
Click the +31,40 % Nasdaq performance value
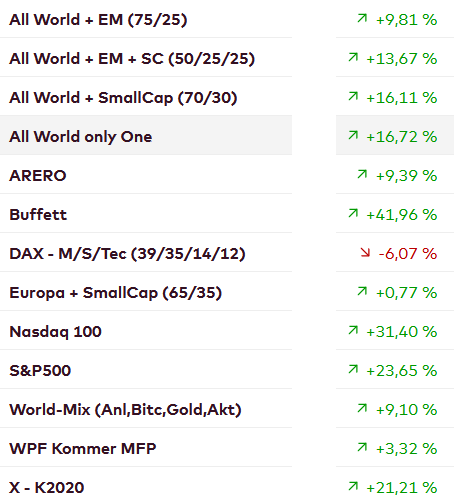(x=402, y=332)
